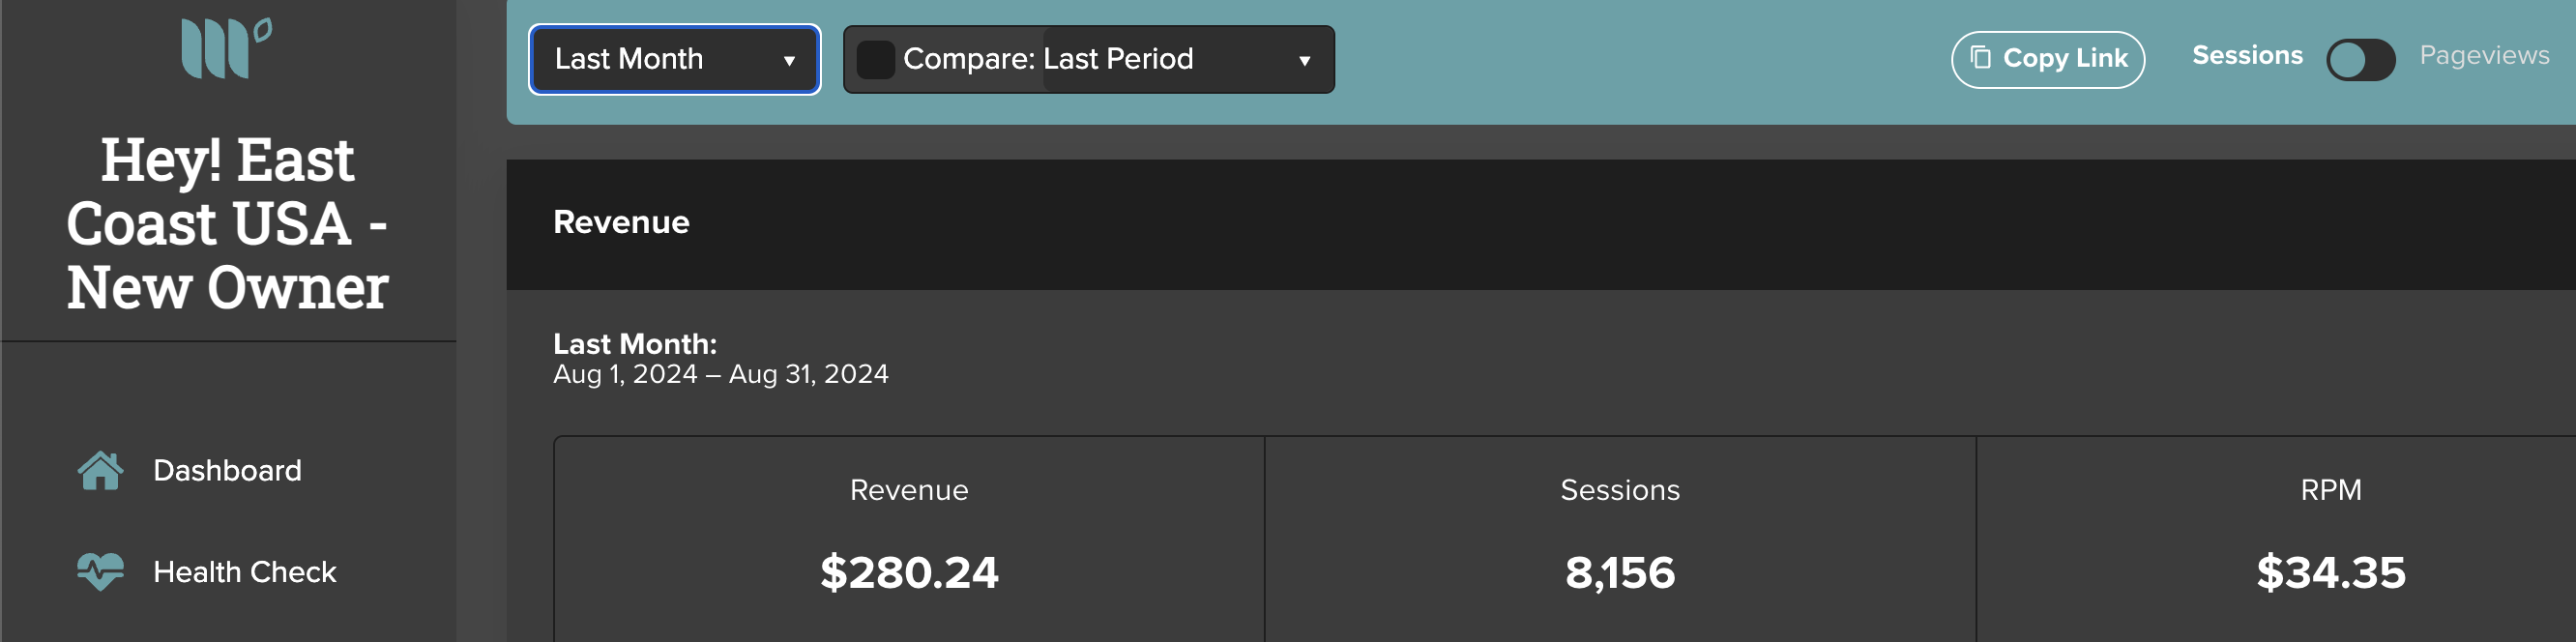Click the Health Check heartbeat icon
This screenshot has height=642, width=2576.
click(100, 572)
